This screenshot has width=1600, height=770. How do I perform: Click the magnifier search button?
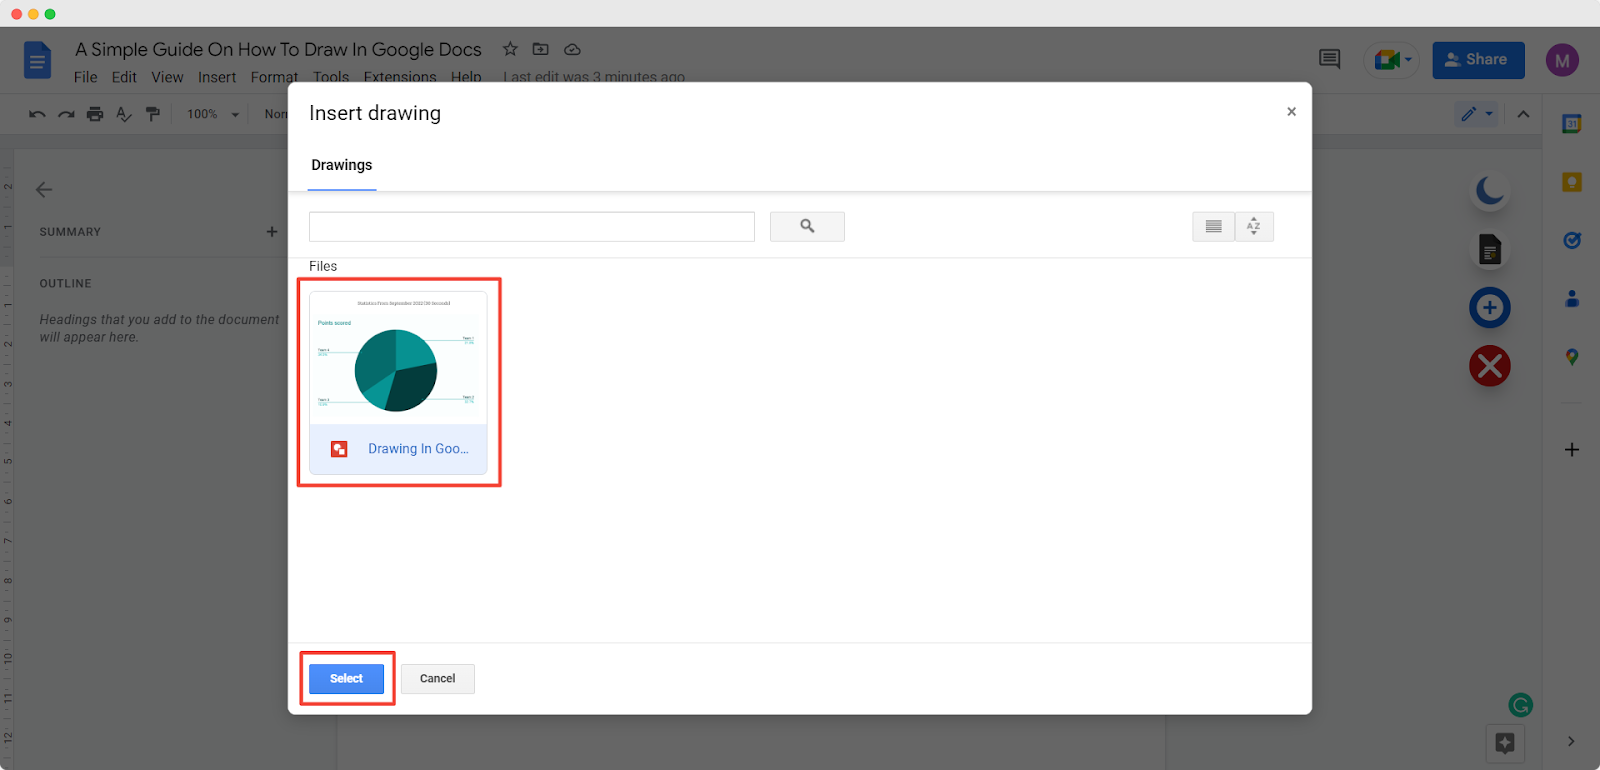(x=807, y=227)
